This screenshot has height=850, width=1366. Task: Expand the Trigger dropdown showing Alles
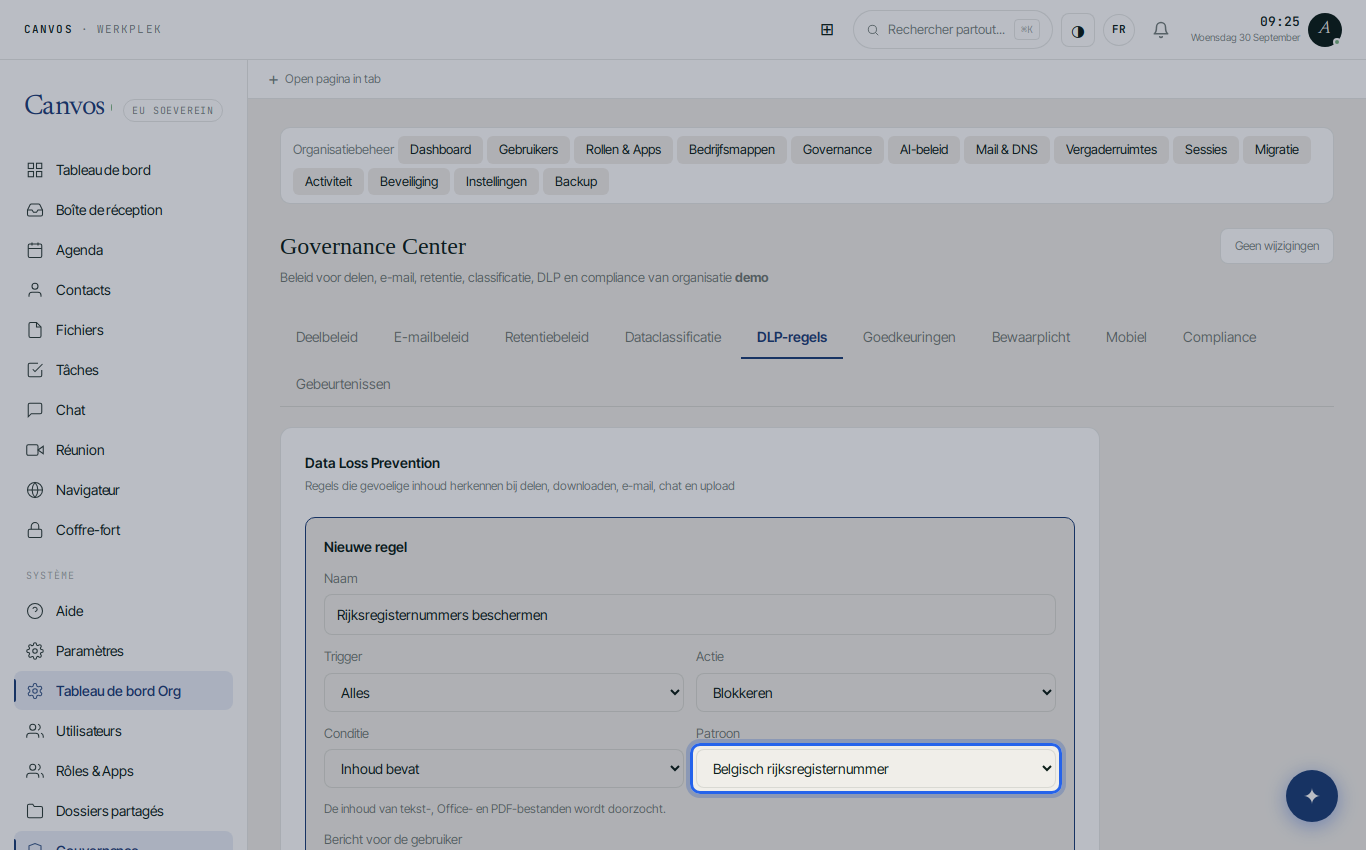coord(504,692)
